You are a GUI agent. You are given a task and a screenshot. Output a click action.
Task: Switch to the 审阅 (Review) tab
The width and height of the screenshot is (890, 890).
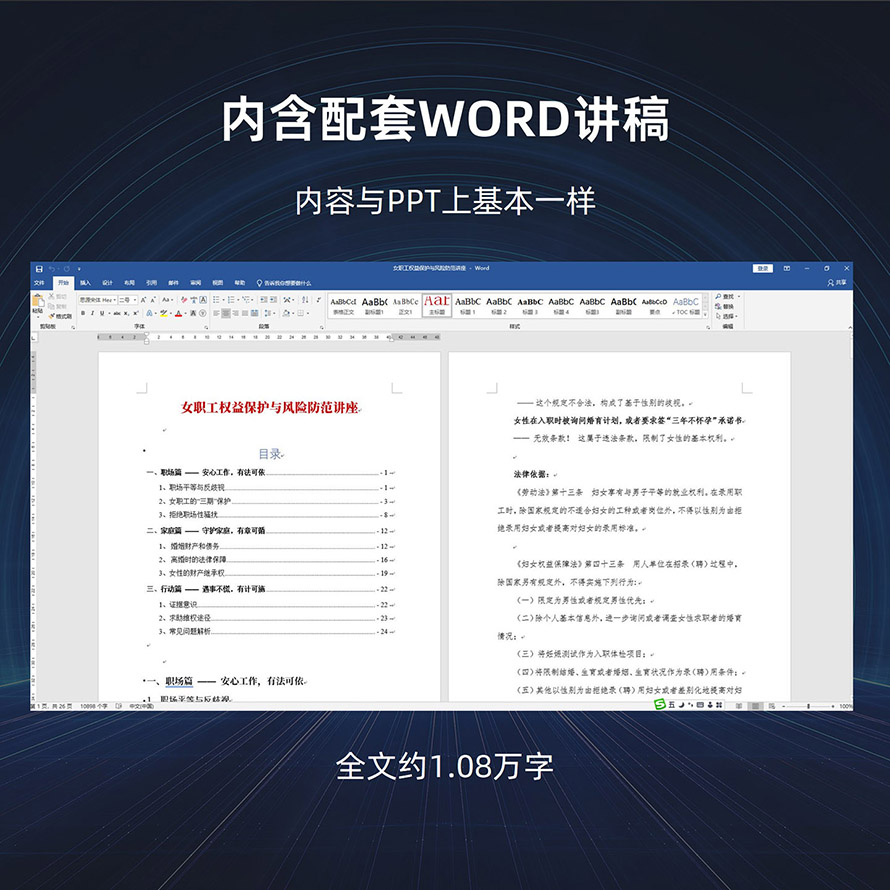[x=196, y=283]
